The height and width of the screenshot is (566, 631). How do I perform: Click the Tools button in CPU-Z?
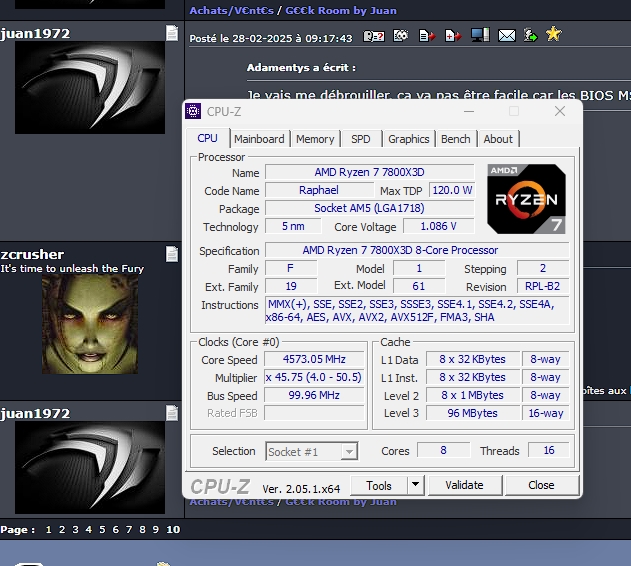click(379, 485)
